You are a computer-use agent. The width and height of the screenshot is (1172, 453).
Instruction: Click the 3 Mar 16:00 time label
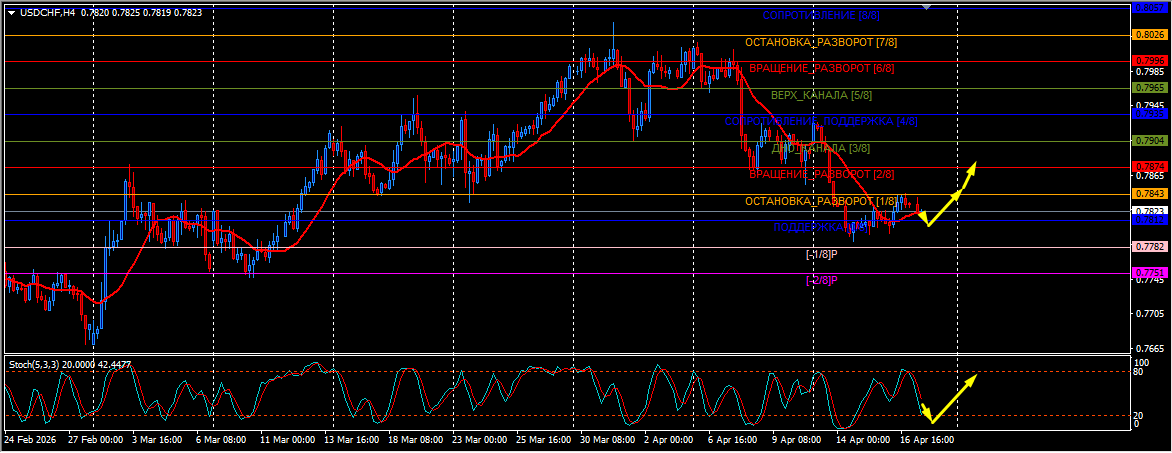click(156, 440)
